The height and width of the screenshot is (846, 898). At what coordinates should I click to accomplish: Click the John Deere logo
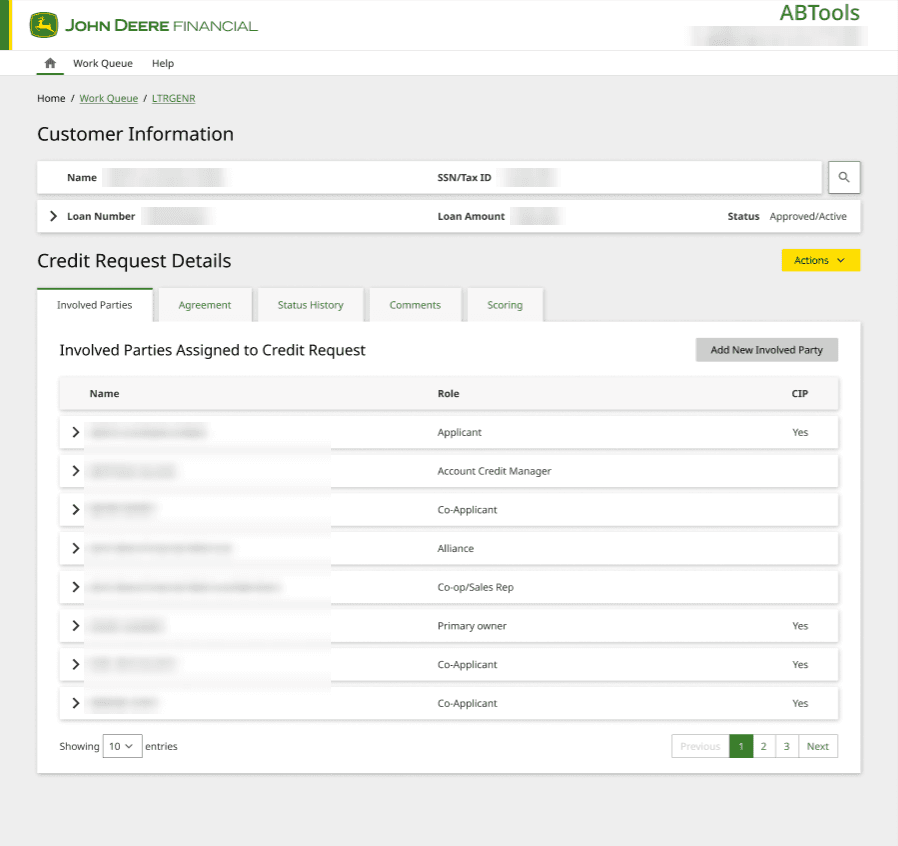[143, 26]
